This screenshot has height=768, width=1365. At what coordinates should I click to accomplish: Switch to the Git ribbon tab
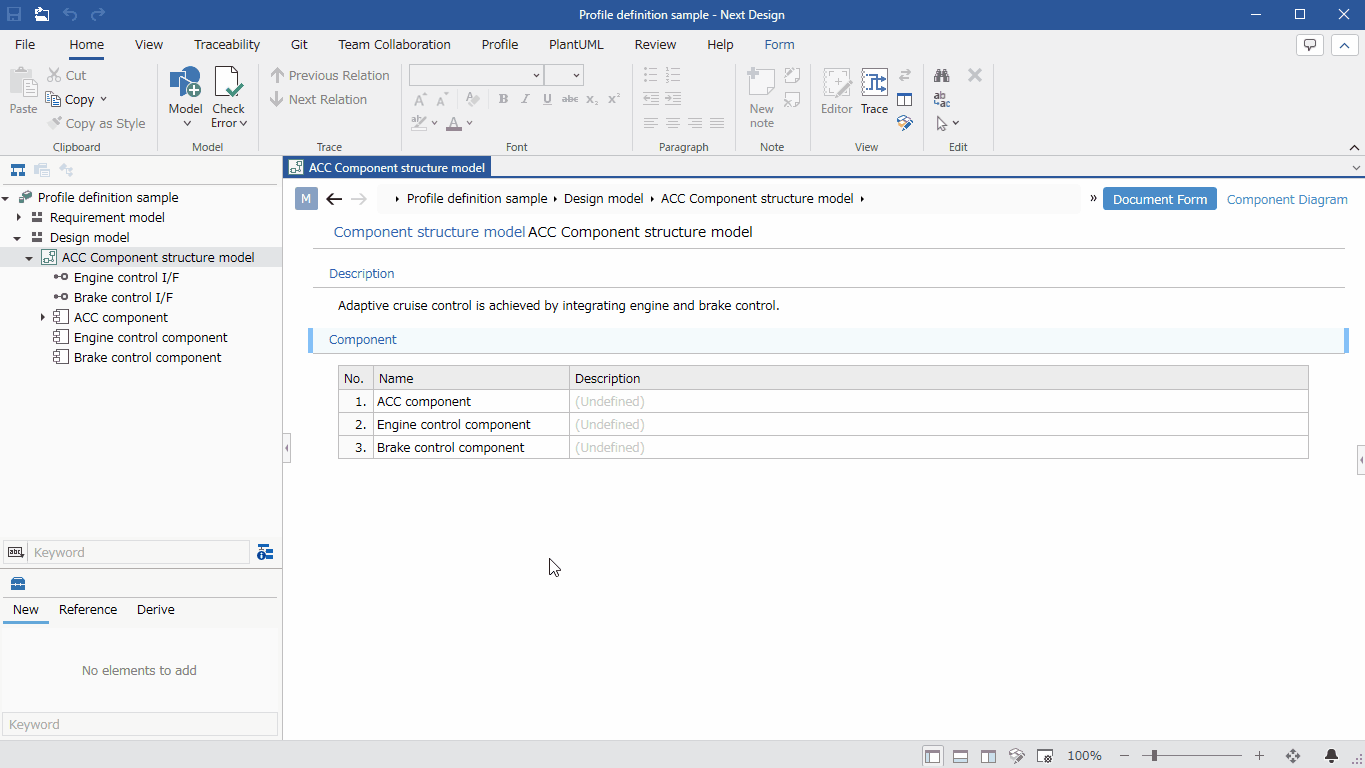(299, 44)
